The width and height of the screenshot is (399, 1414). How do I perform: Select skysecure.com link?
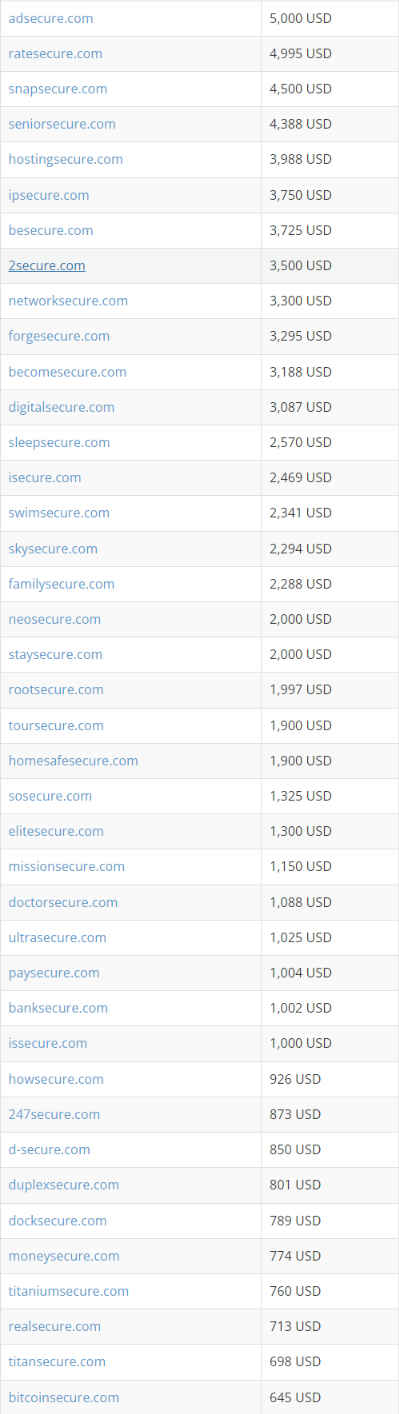click(53, 548)
